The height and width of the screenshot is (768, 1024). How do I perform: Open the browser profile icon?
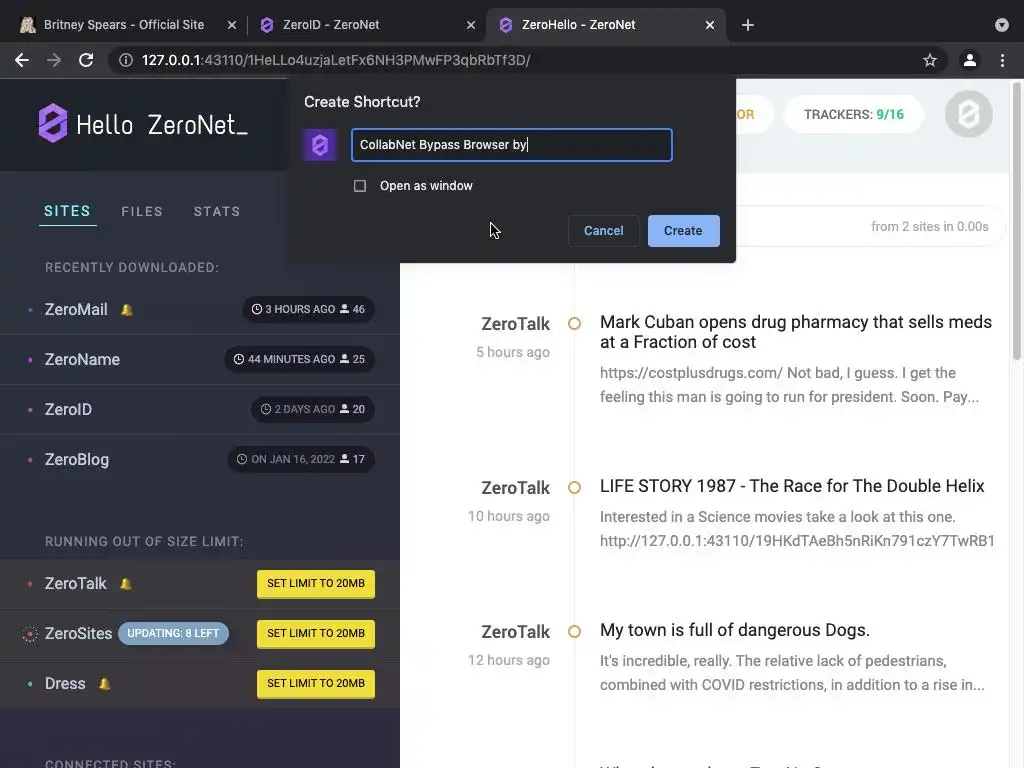[970, 60]
